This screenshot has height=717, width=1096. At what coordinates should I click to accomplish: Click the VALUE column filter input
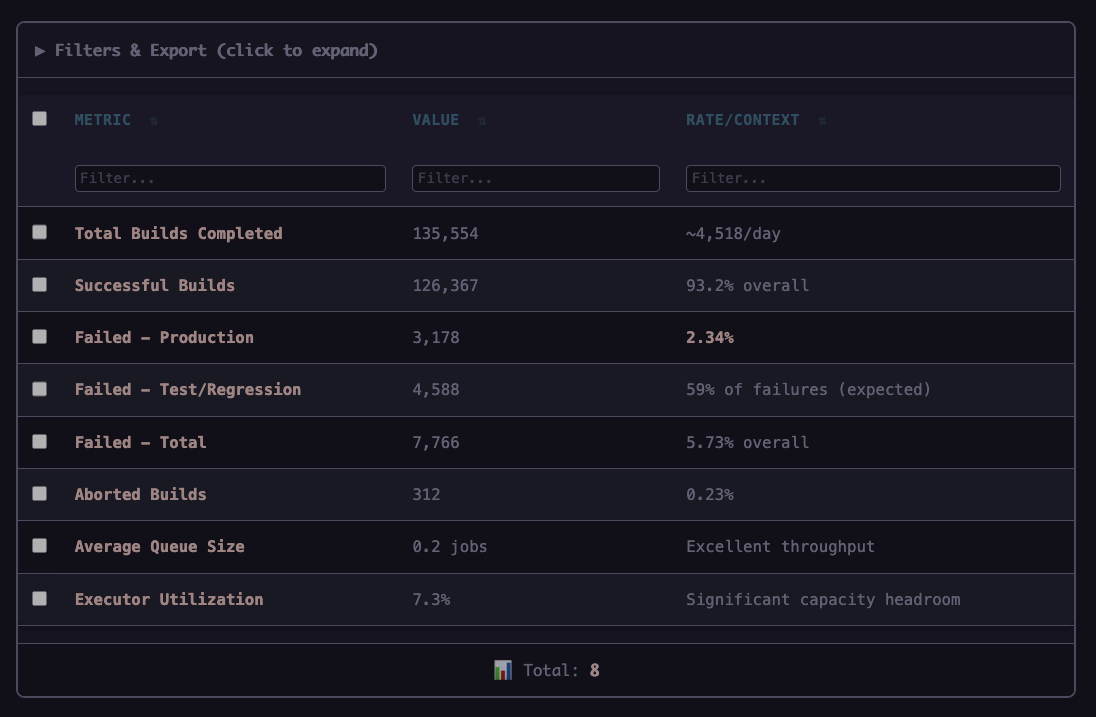[535, 178]
